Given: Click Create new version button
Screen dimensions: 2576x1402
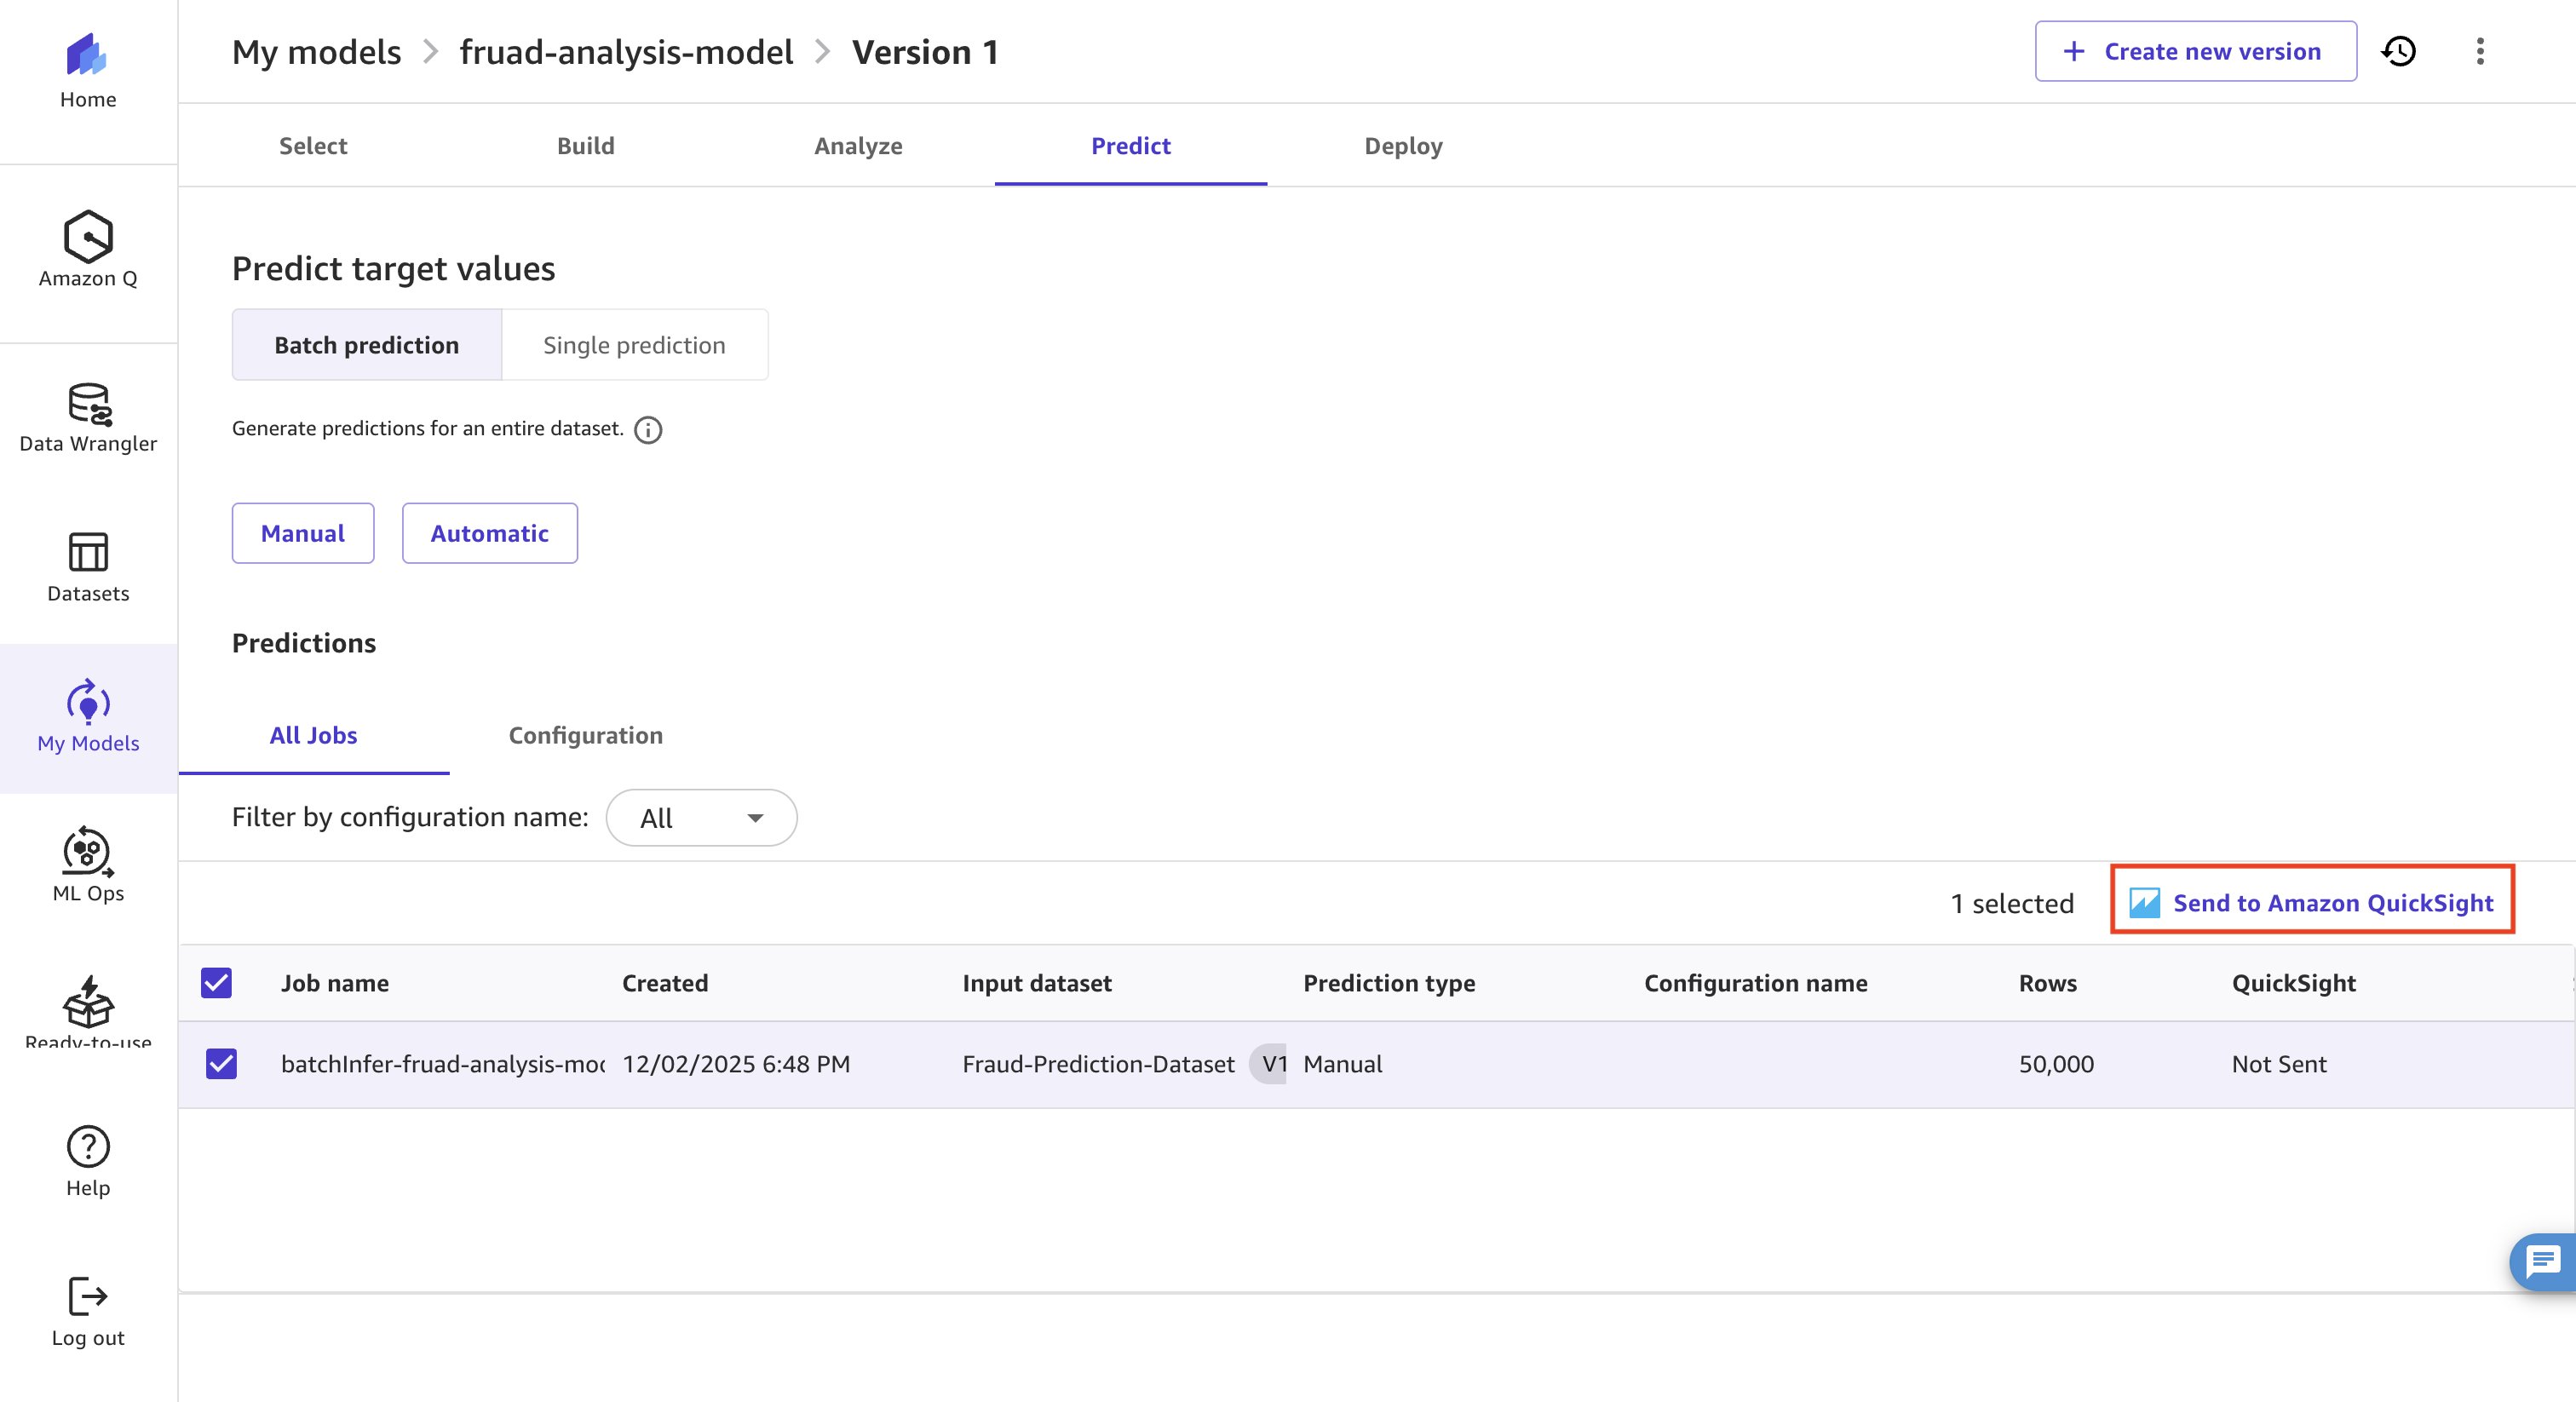Looking at the screenshot, I should point(2196,51).
